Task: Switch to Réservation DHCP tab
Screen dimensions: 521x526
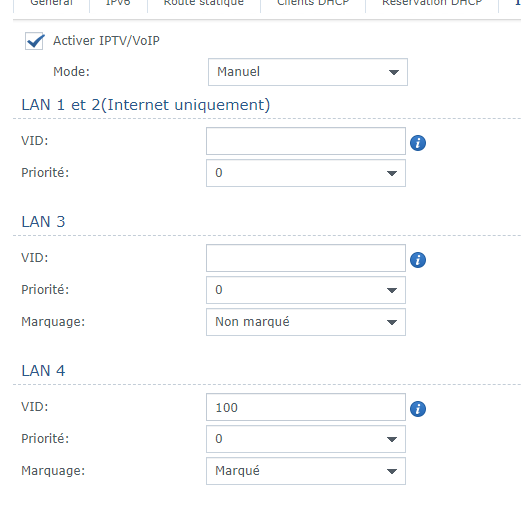Action: pos(432,3)
